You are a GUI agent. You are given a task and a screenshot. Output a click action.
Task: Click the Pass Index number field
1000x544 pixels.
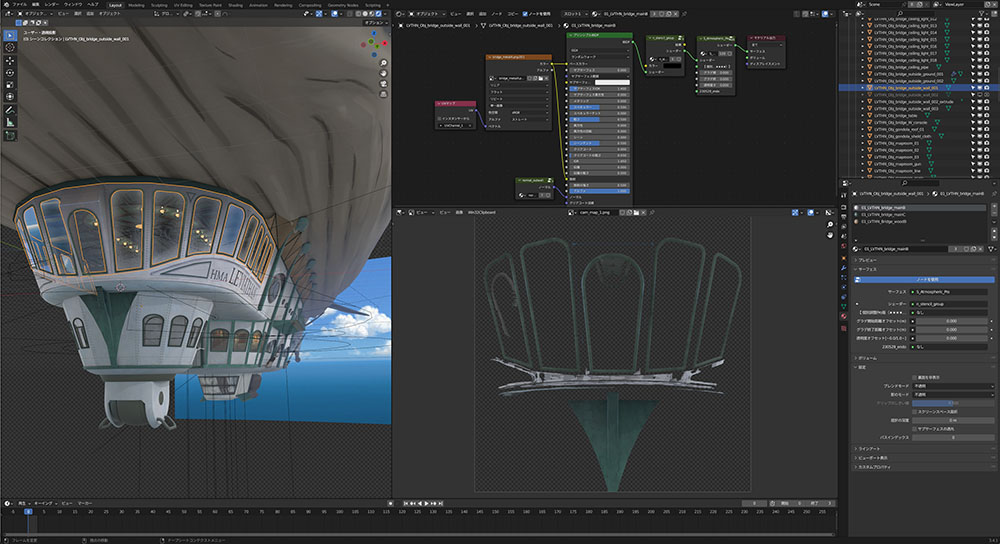point(953,437)
